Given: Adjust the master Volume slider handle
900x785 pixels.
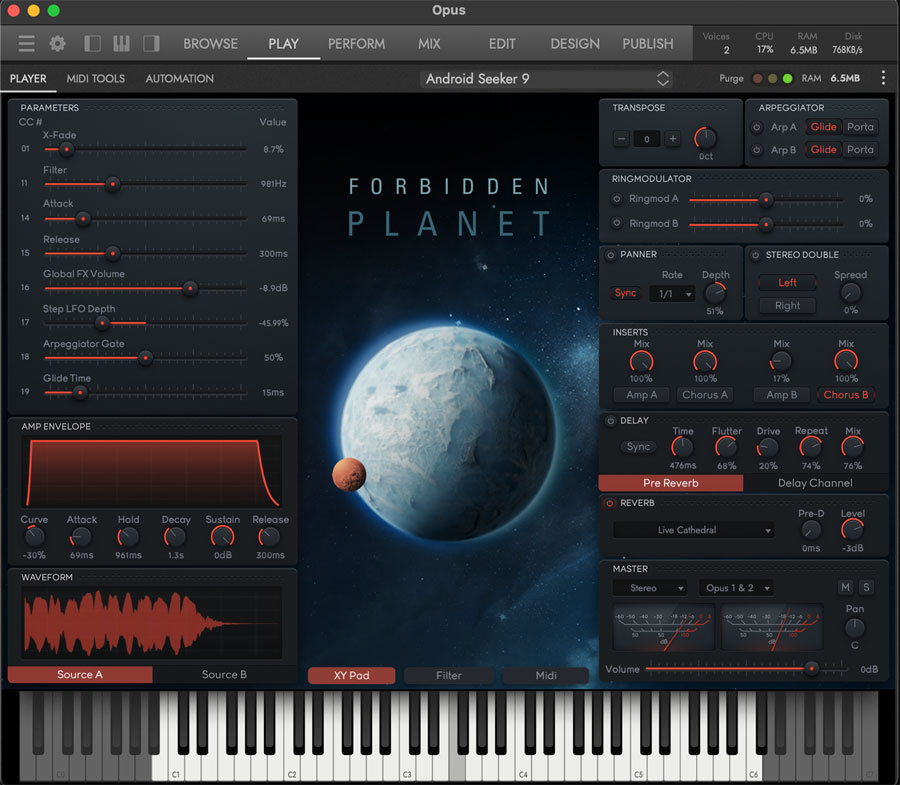Looking at the screenshot, I should point(811,669).
